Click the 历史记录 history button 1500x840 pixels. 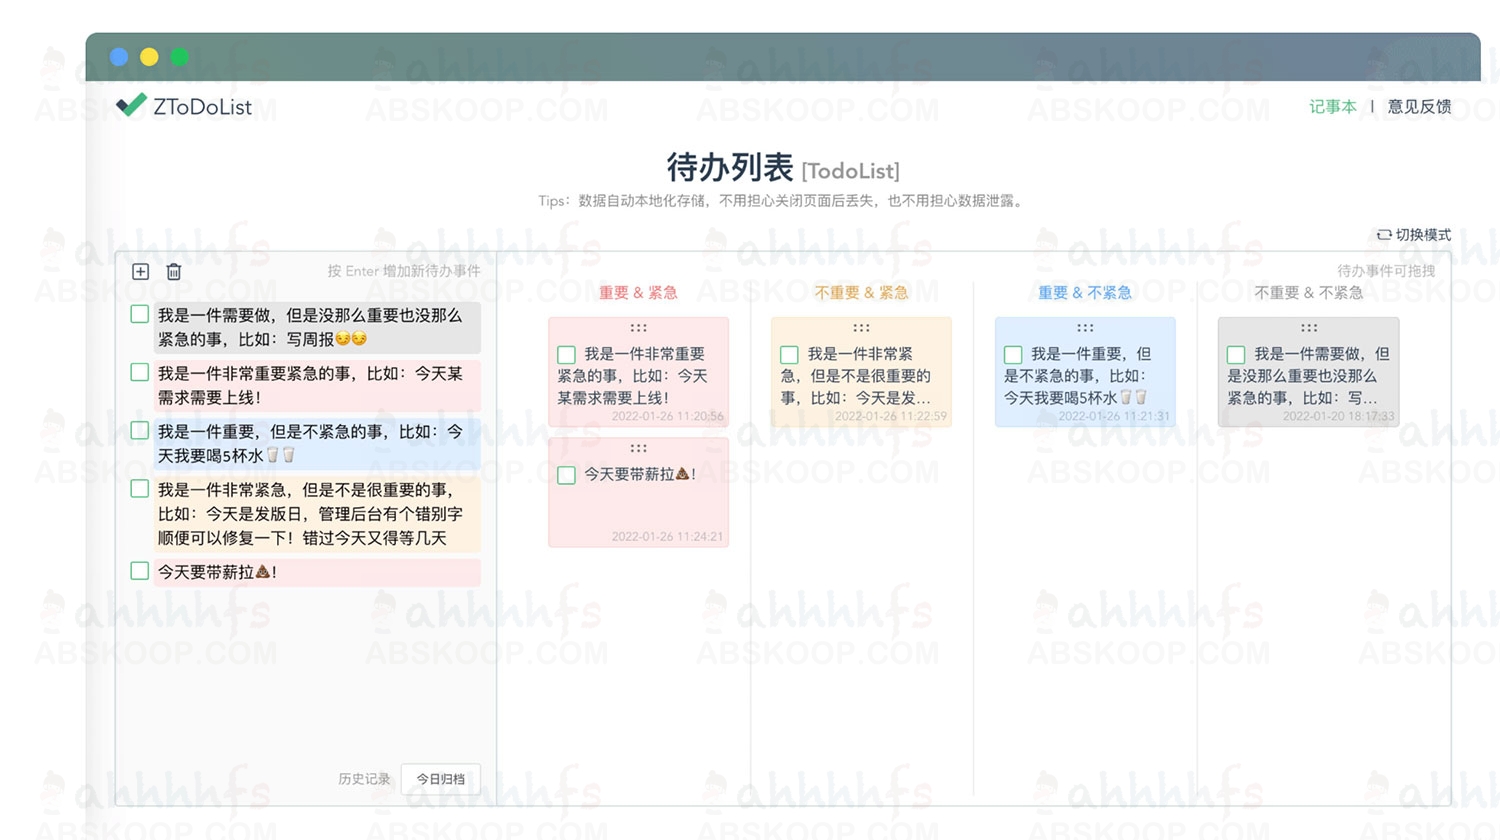click(363, 779)
